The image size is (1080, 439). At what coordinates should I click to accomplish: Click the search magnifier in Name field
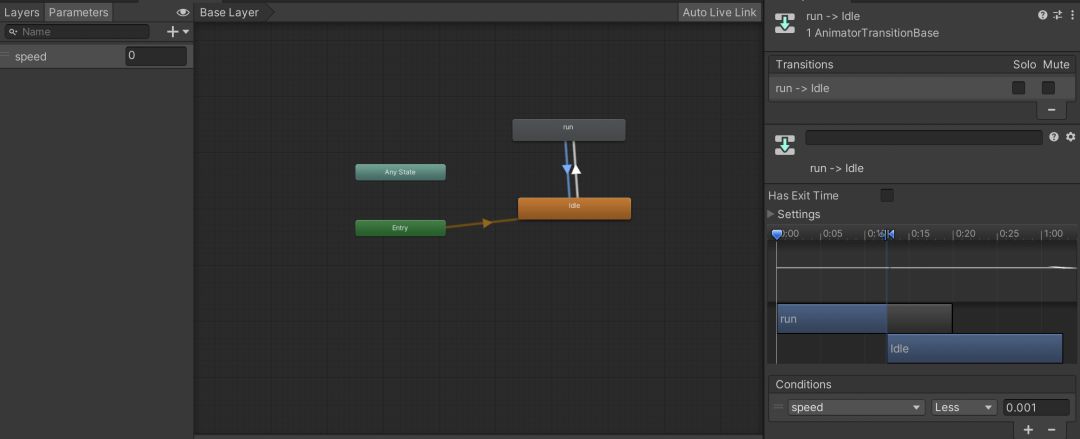coord(13,32)
